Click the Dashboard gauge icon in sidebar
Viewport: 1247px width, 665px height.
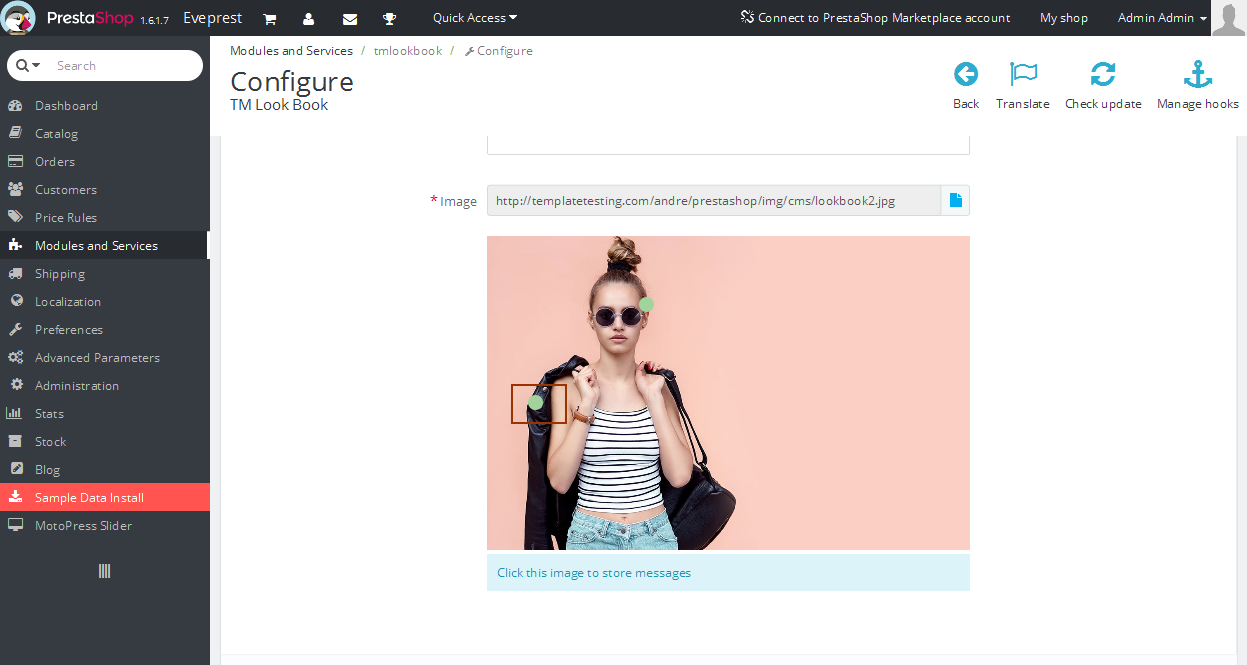15,105
